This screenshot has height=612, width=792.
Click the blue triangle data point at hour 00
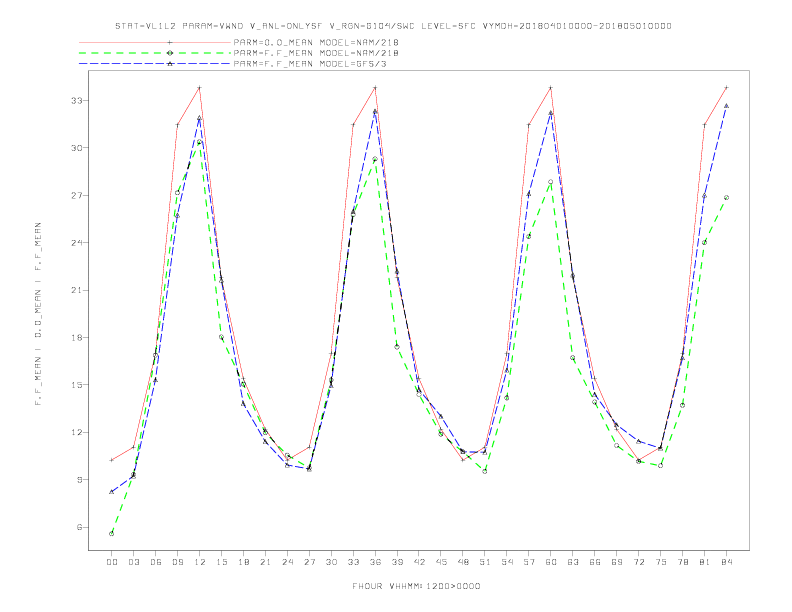[112, 491]
